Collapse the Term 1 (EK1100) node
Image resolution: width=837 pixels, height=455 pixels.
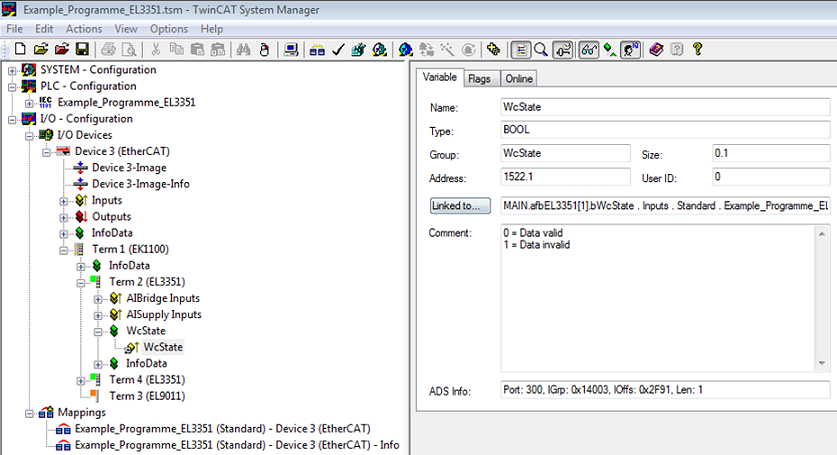64,250
